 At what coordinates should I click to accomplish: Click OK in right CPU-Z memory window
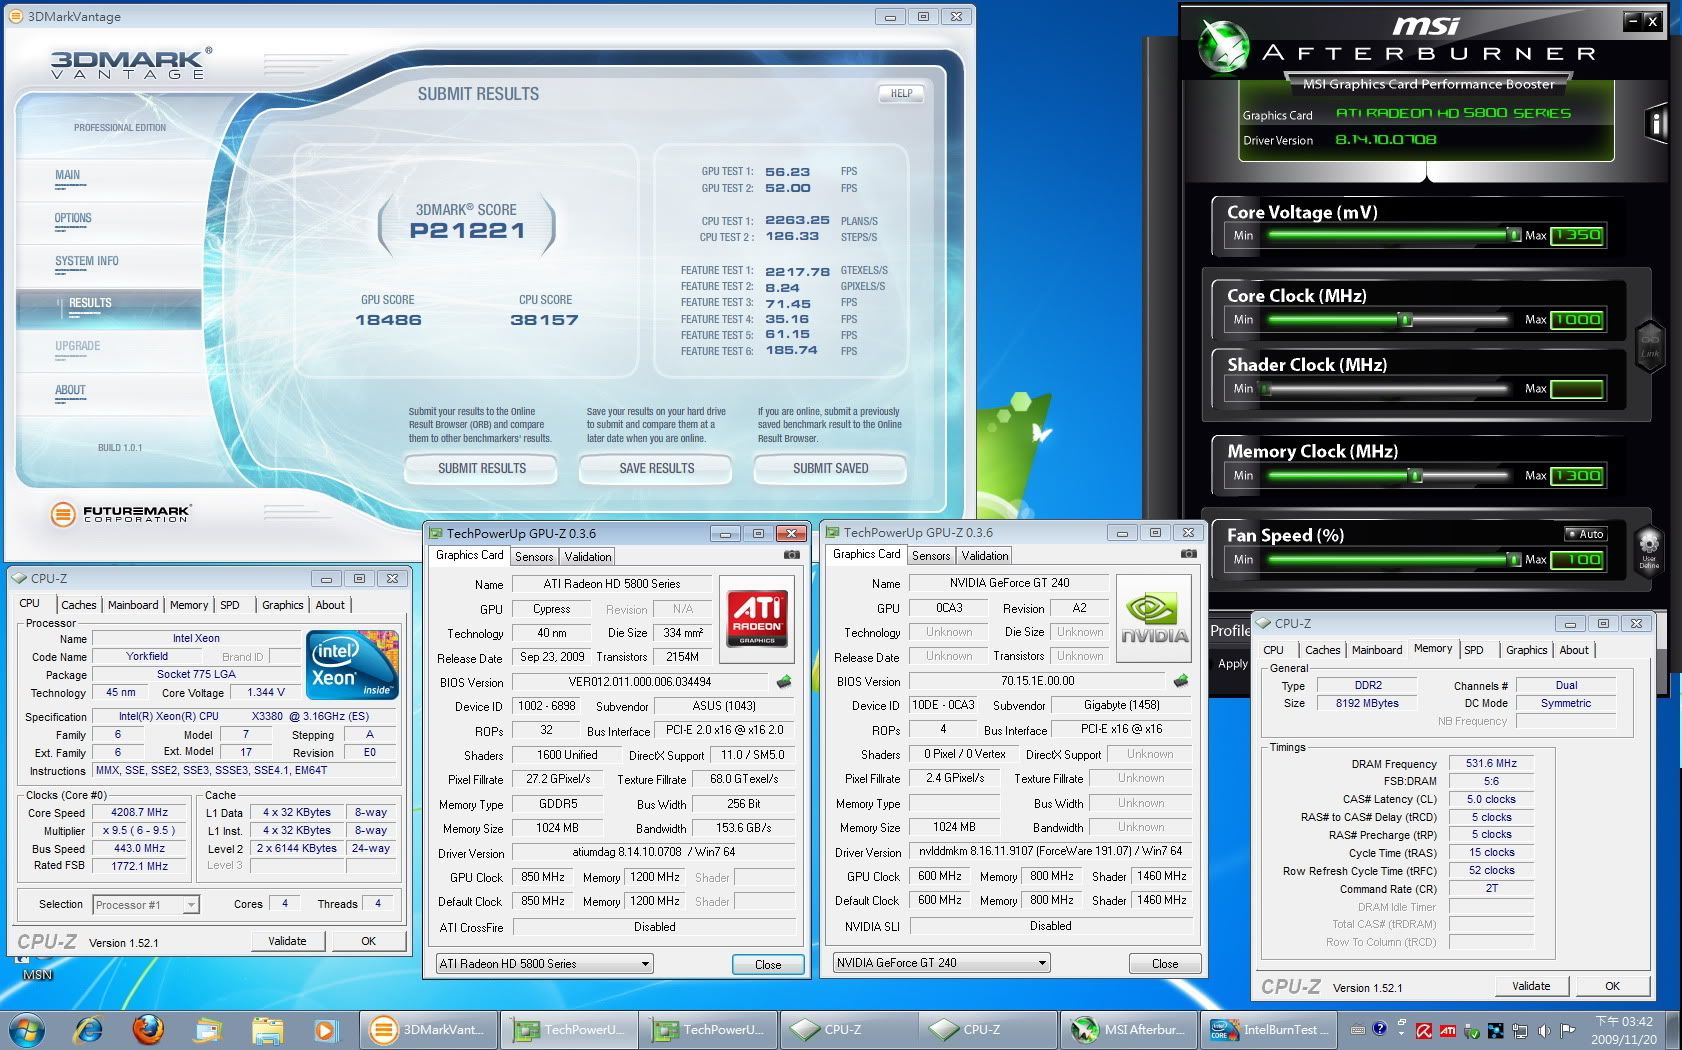pos(1612,986)
